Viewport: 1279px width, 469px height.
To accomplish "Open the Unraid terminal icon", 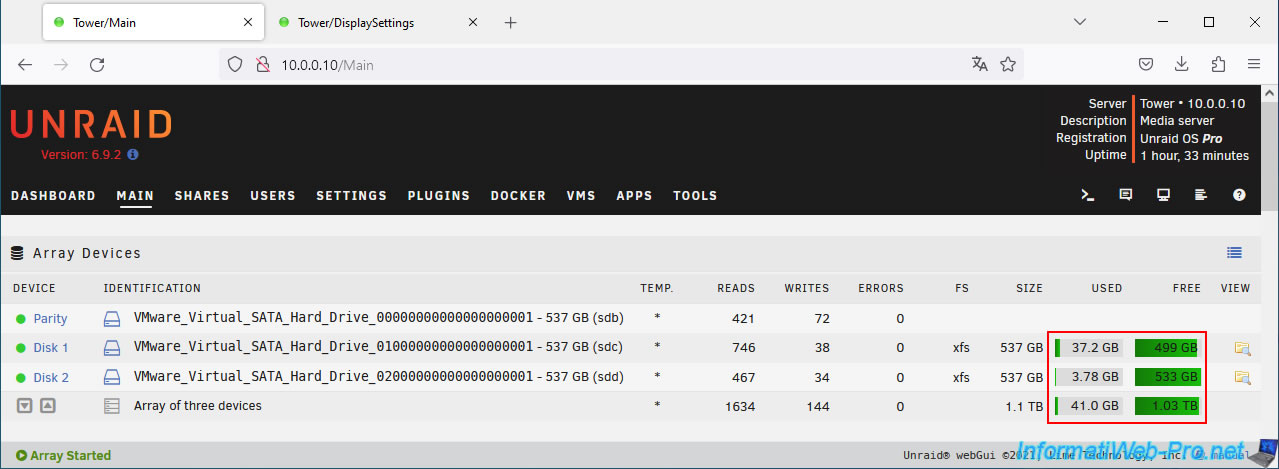I will pyautogui.click(x=1088, y=195).
